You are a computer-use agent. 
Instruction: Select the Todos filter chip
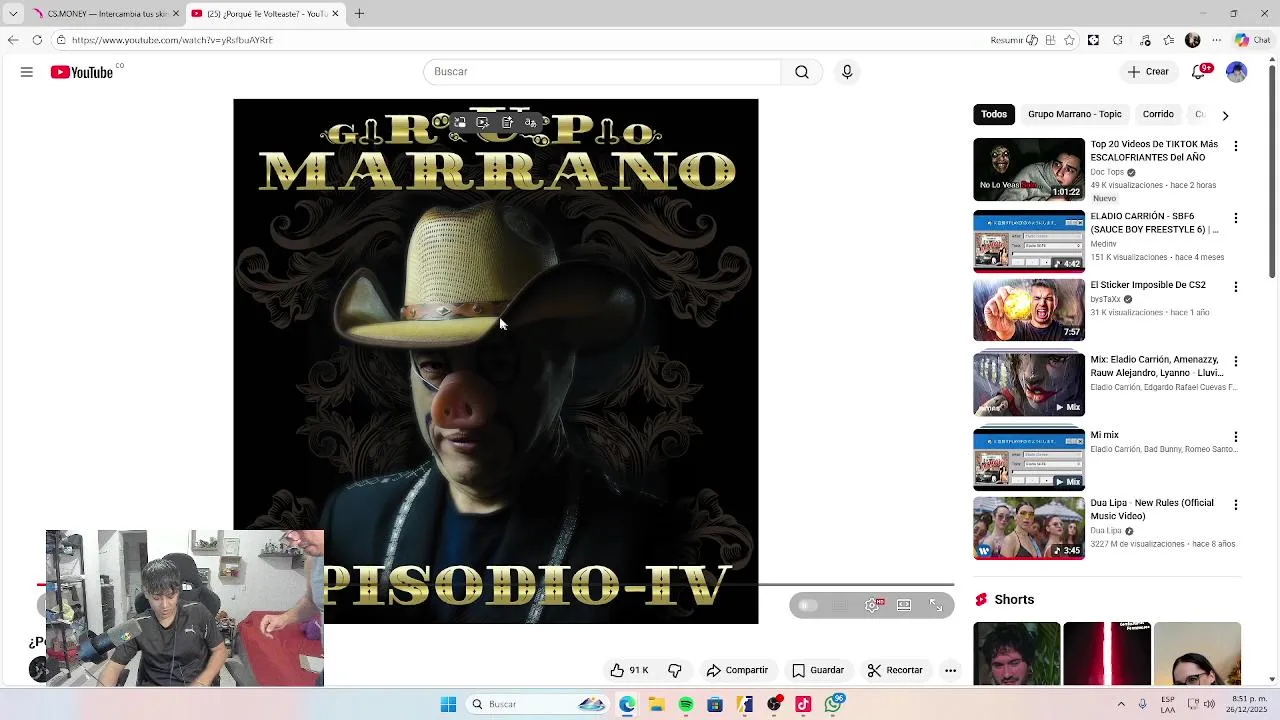pyautogui.click(x=994, y=114)
